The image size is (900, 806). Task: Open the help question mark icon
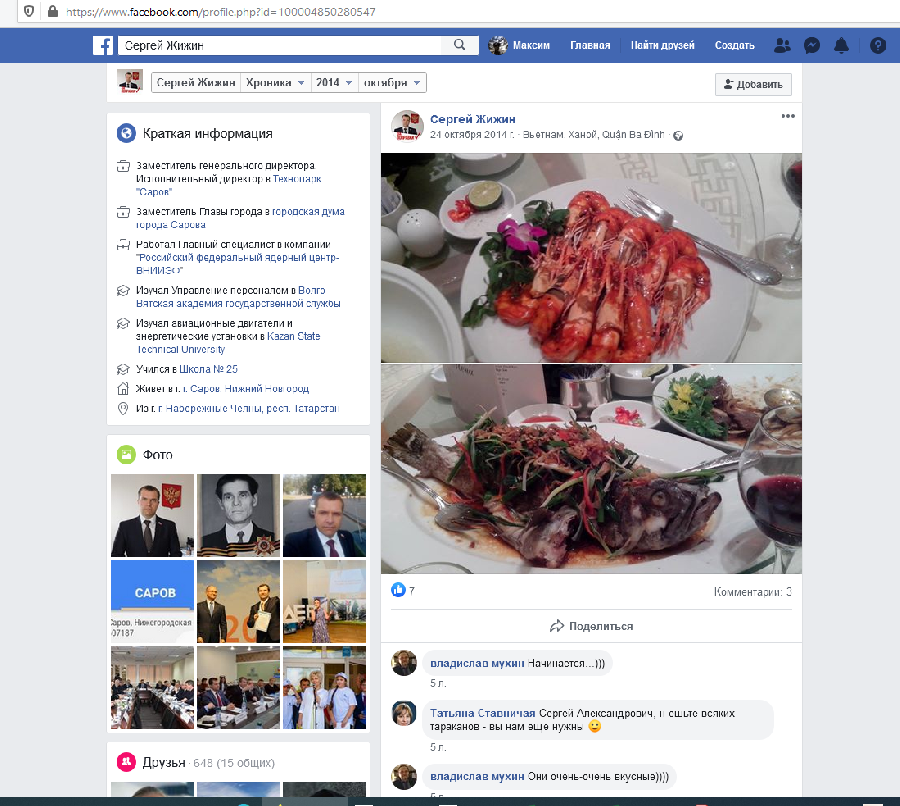878,45
